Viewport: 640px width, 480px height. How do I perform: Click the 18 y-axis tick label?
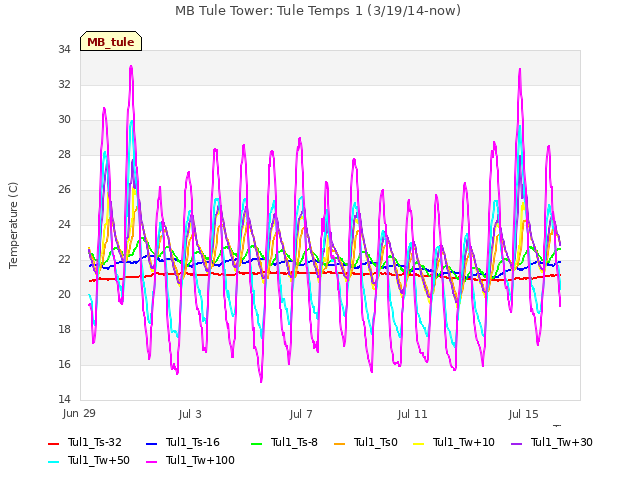pyautogui.click(x=64, y=329)
